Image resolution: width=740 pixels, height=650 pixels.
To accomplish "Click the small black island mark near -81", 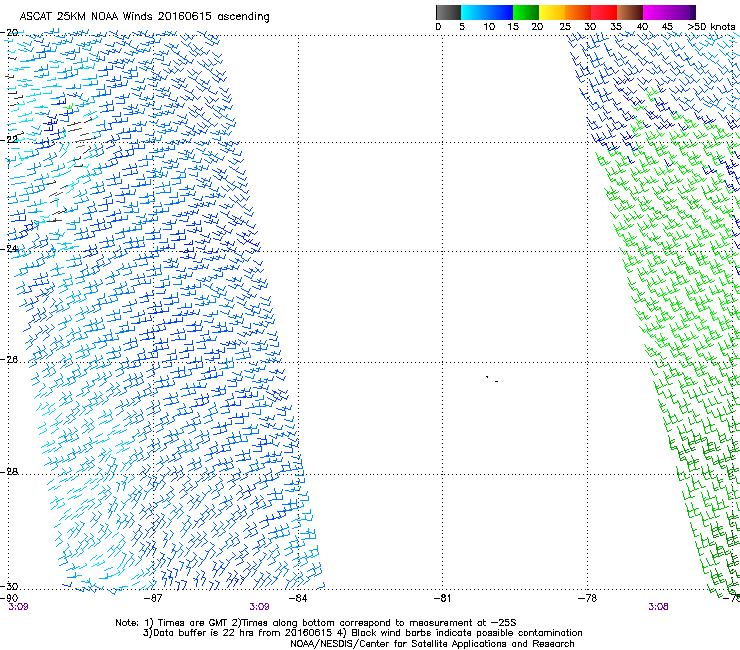I will 492,379.
